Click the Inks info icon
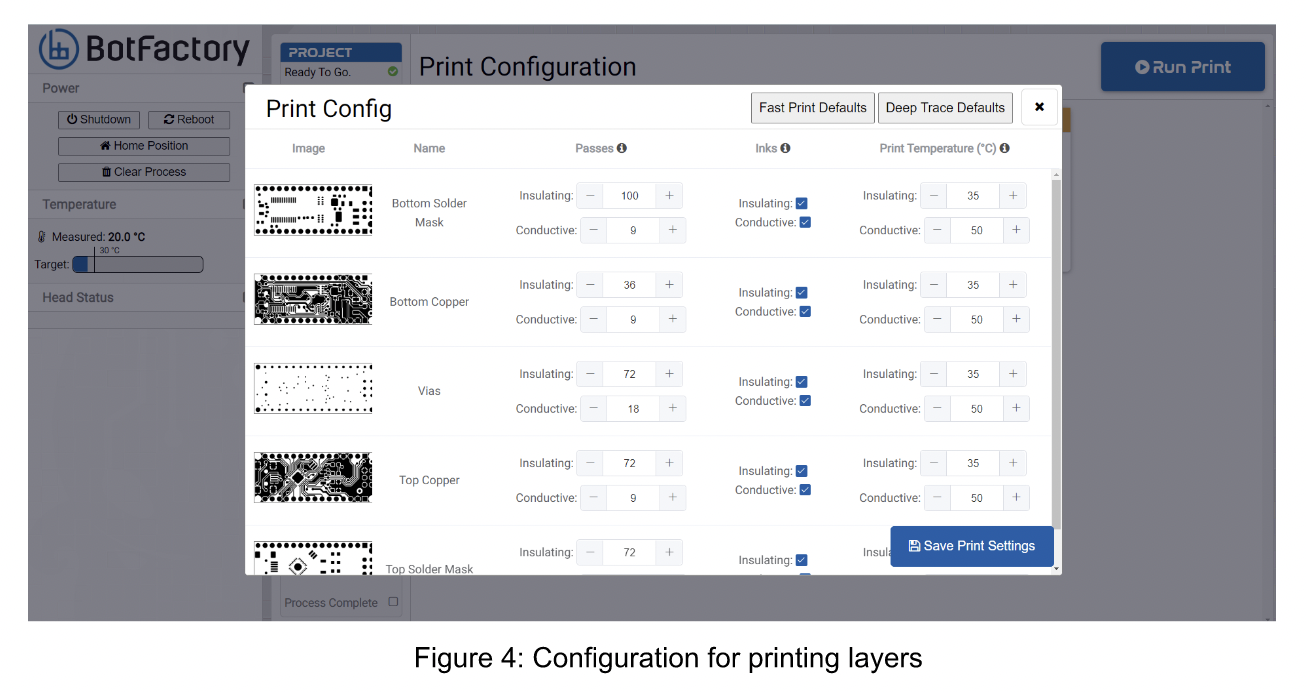Viewport: 1306px width, 692px height. pos(785,149)
